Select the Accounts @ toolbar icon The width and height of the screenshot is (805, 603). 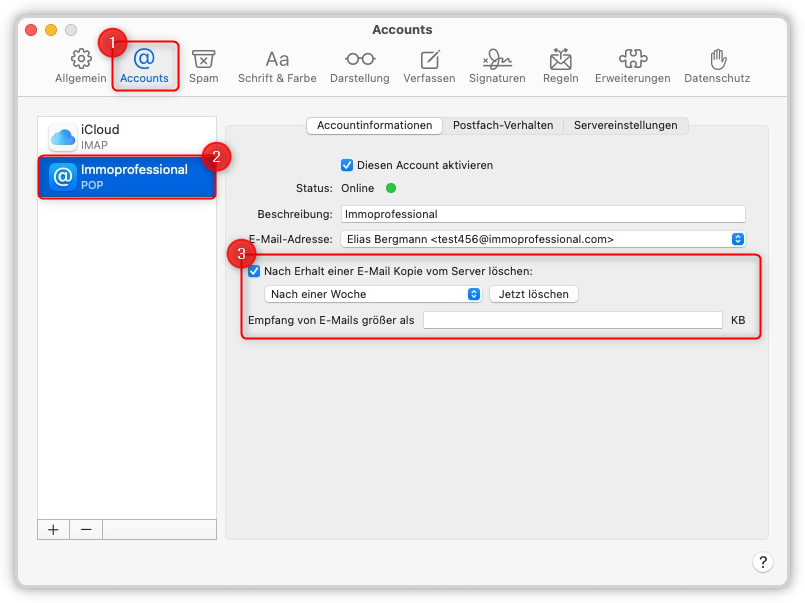[144, 66]
